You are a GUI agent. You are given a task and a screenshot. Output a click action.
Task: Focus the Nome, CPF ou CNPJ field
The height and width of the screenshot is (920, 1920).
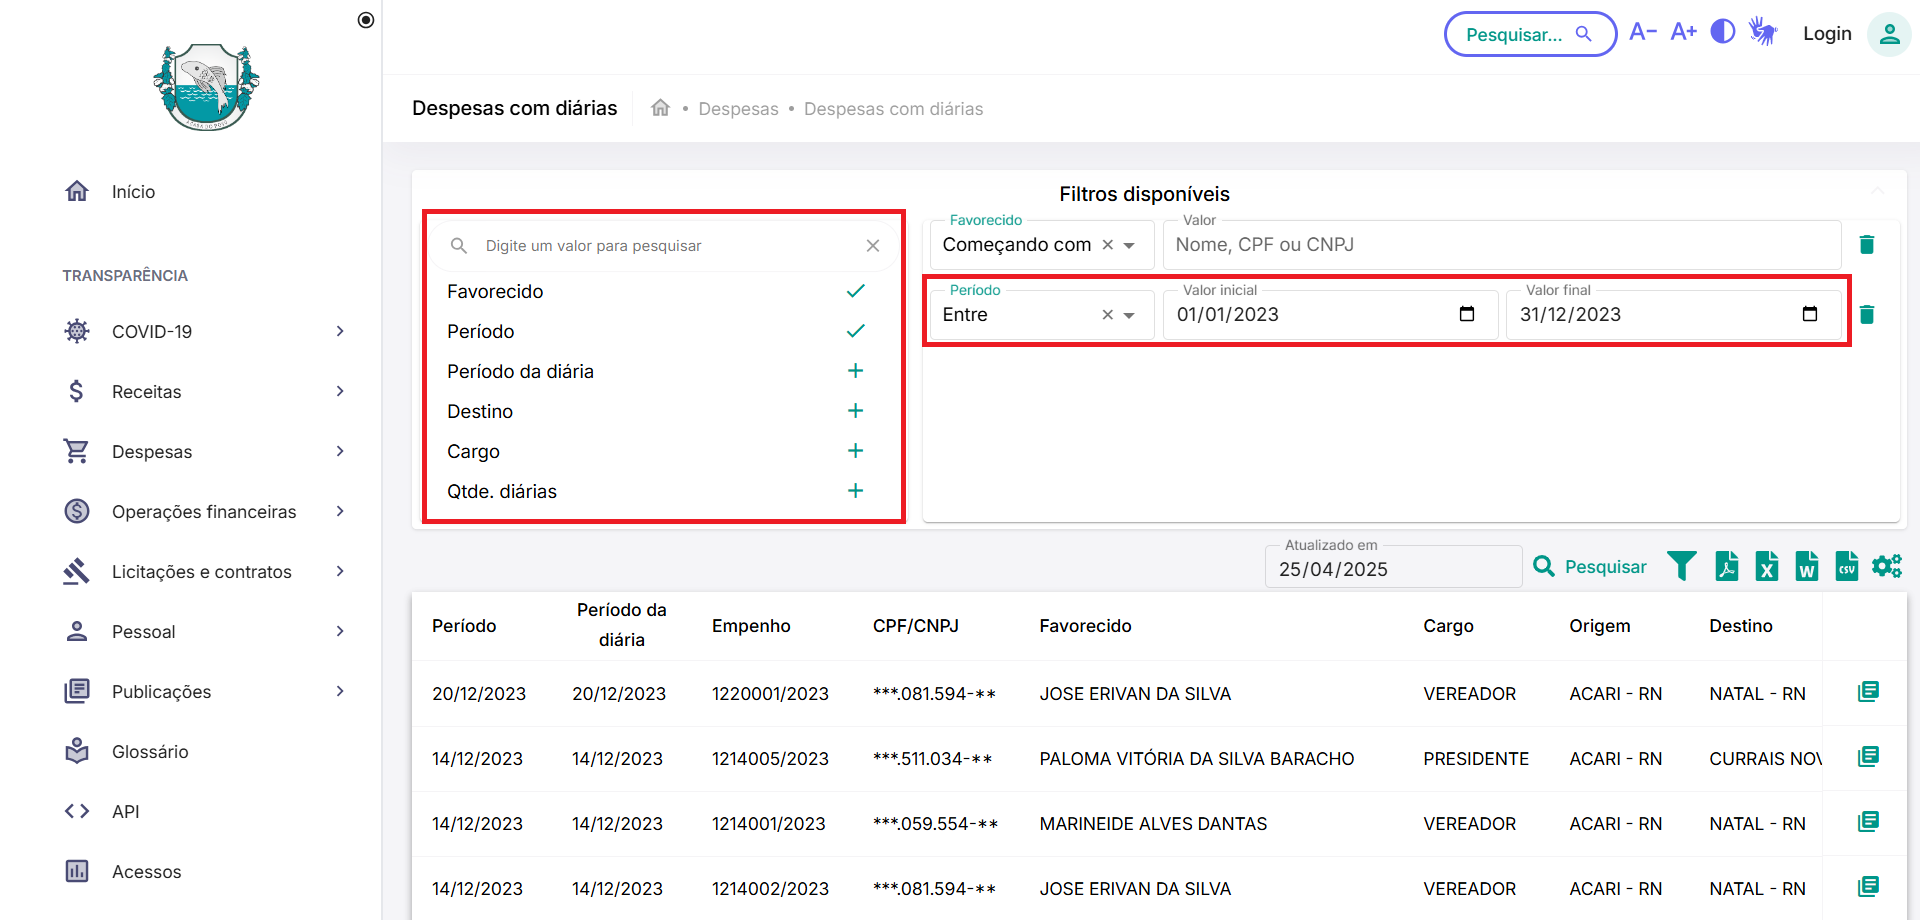1500,245
